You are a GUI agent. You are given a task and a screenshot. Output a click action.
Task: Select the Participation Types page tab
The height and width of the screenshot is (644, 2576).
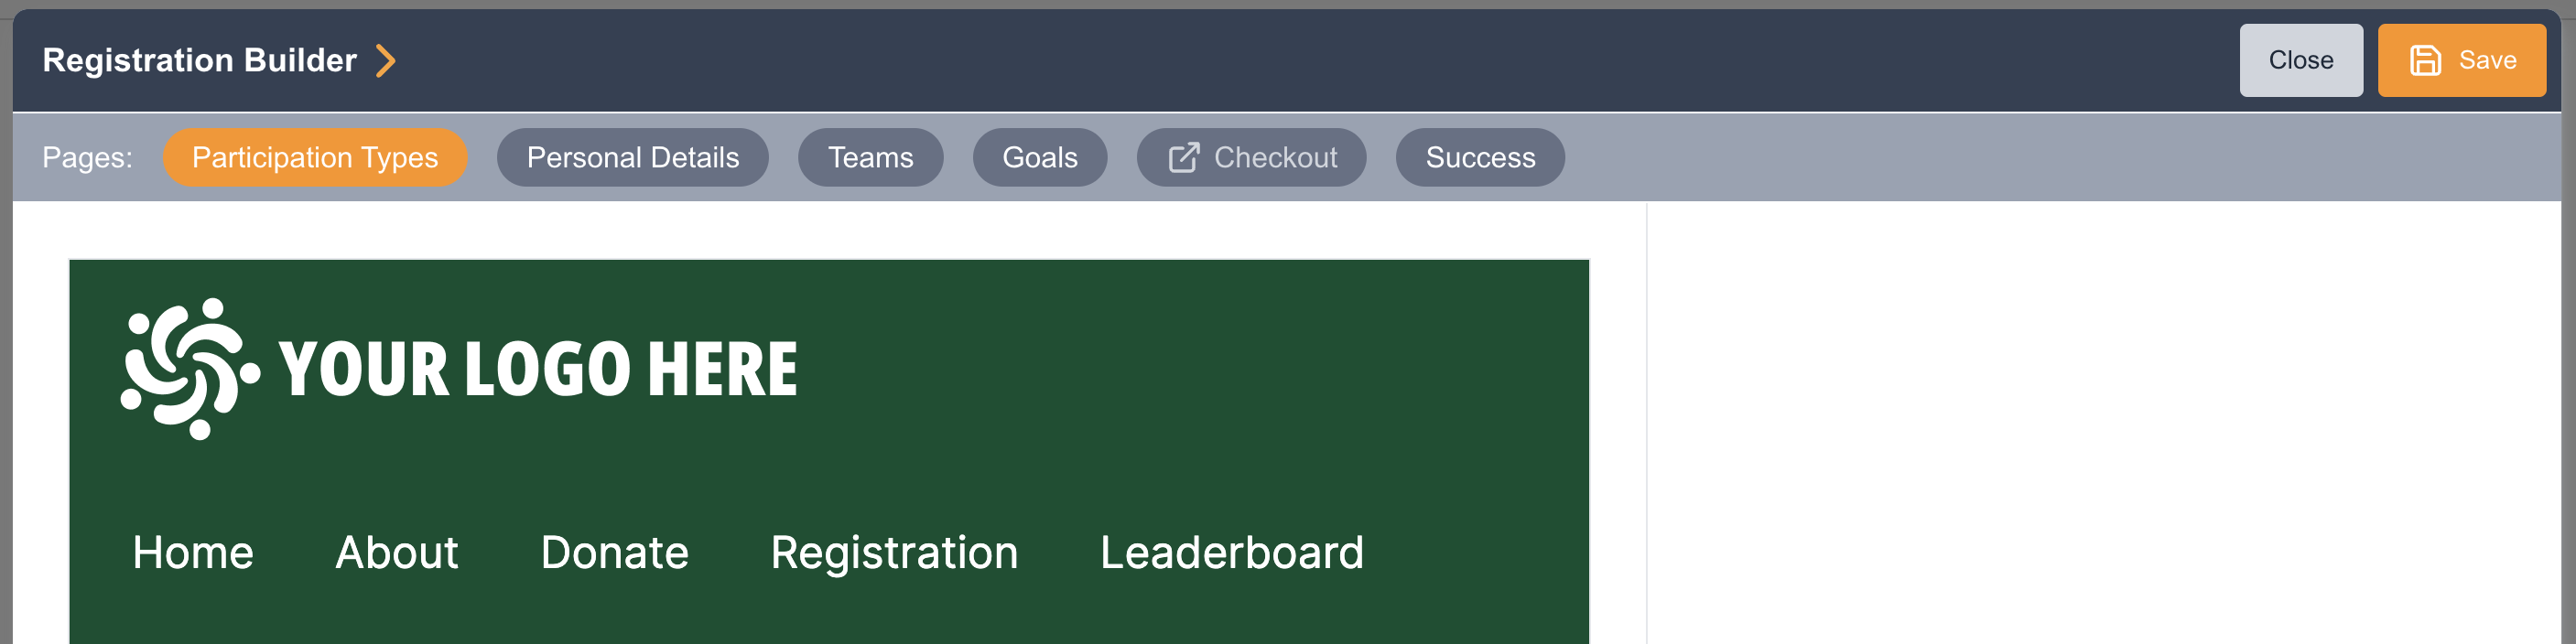click(315, 158)
